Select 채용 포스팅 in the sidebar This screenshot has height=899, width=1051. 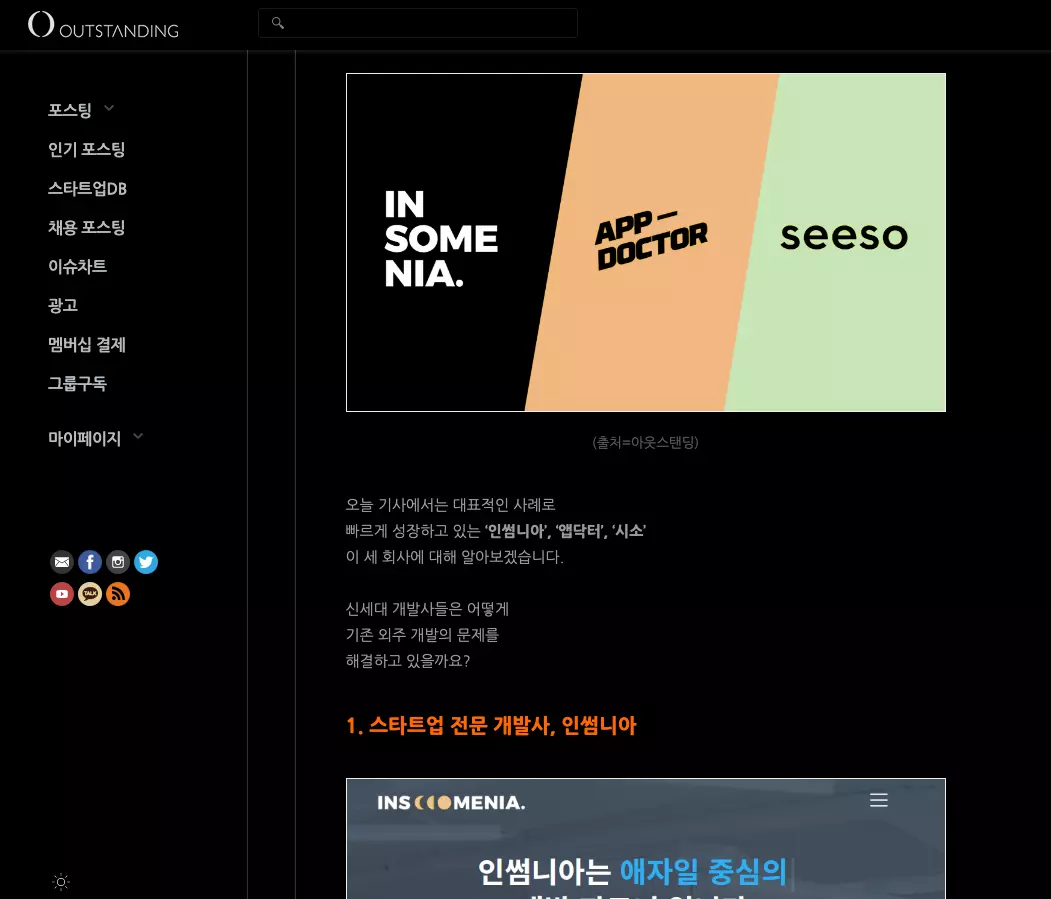(x=86, y=227)
